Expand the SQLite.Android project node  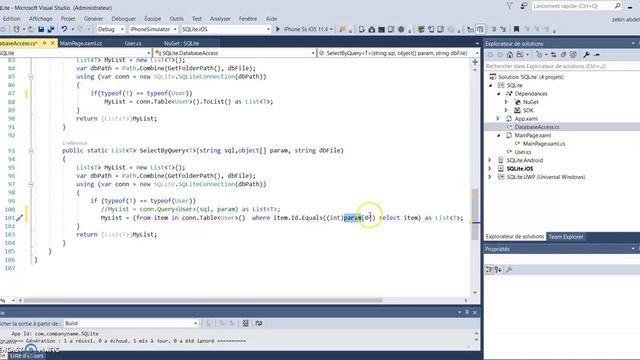click(490, 160)
